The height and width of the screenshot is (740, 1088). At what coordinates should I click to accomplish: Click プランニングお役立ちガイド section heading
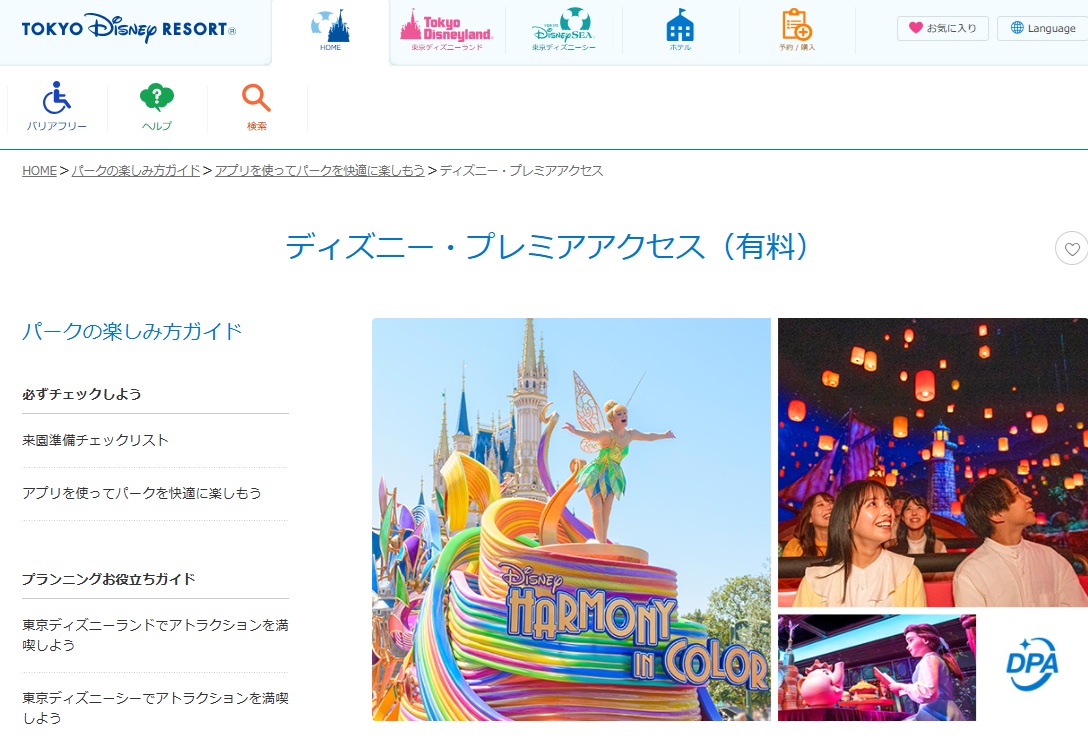click(x=109, y=579)
